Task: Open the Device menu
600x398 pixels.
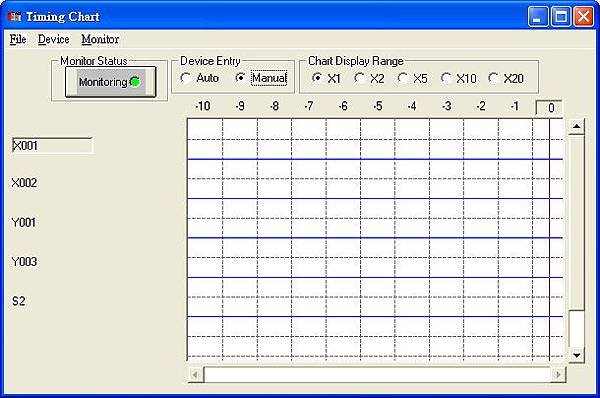Action: [54, 39]
